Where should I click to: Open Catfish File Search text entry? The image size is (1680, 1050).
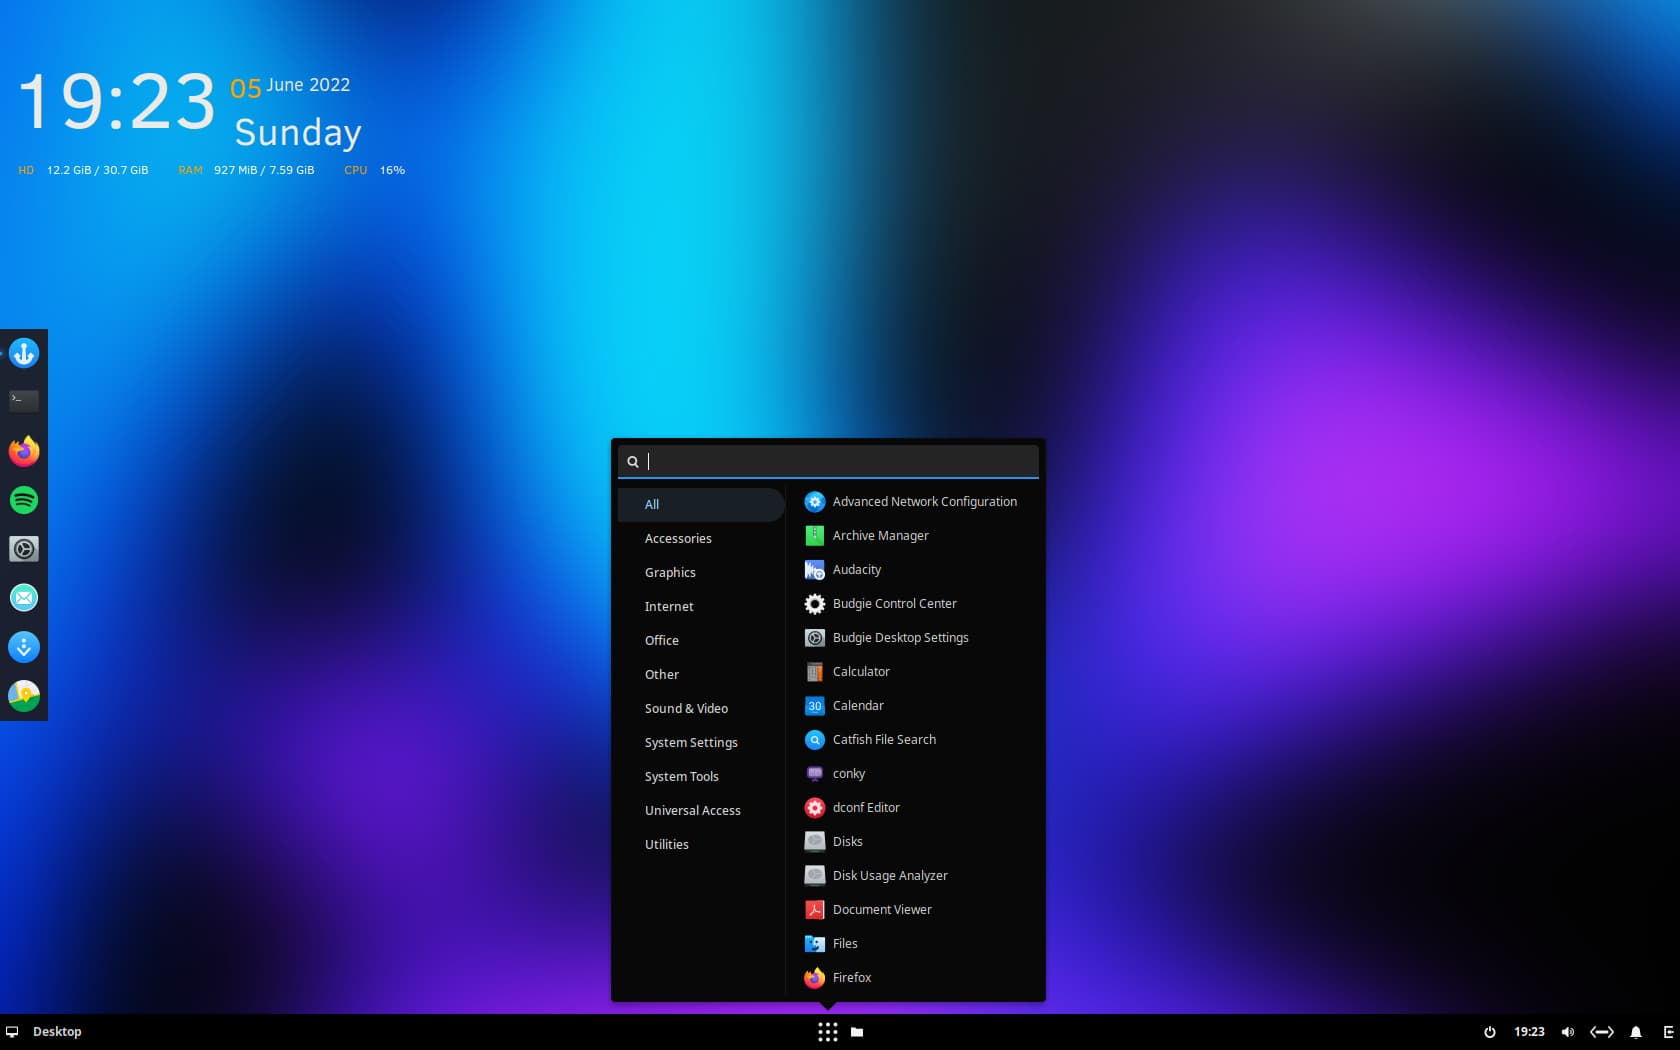click(x=885, y=740)
